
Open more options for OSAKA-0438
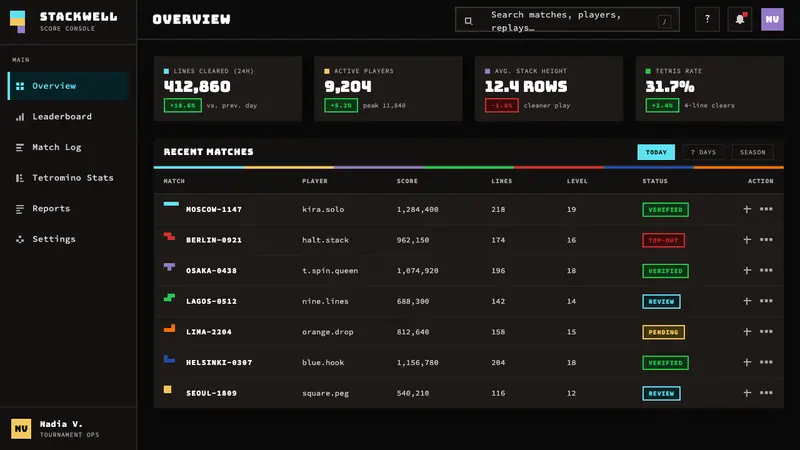(766, 270)
